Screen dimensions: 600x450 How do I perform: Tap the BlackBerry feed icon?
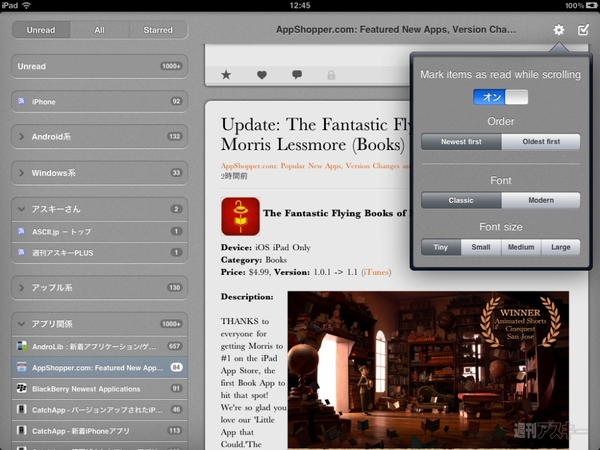pos(22,388)
